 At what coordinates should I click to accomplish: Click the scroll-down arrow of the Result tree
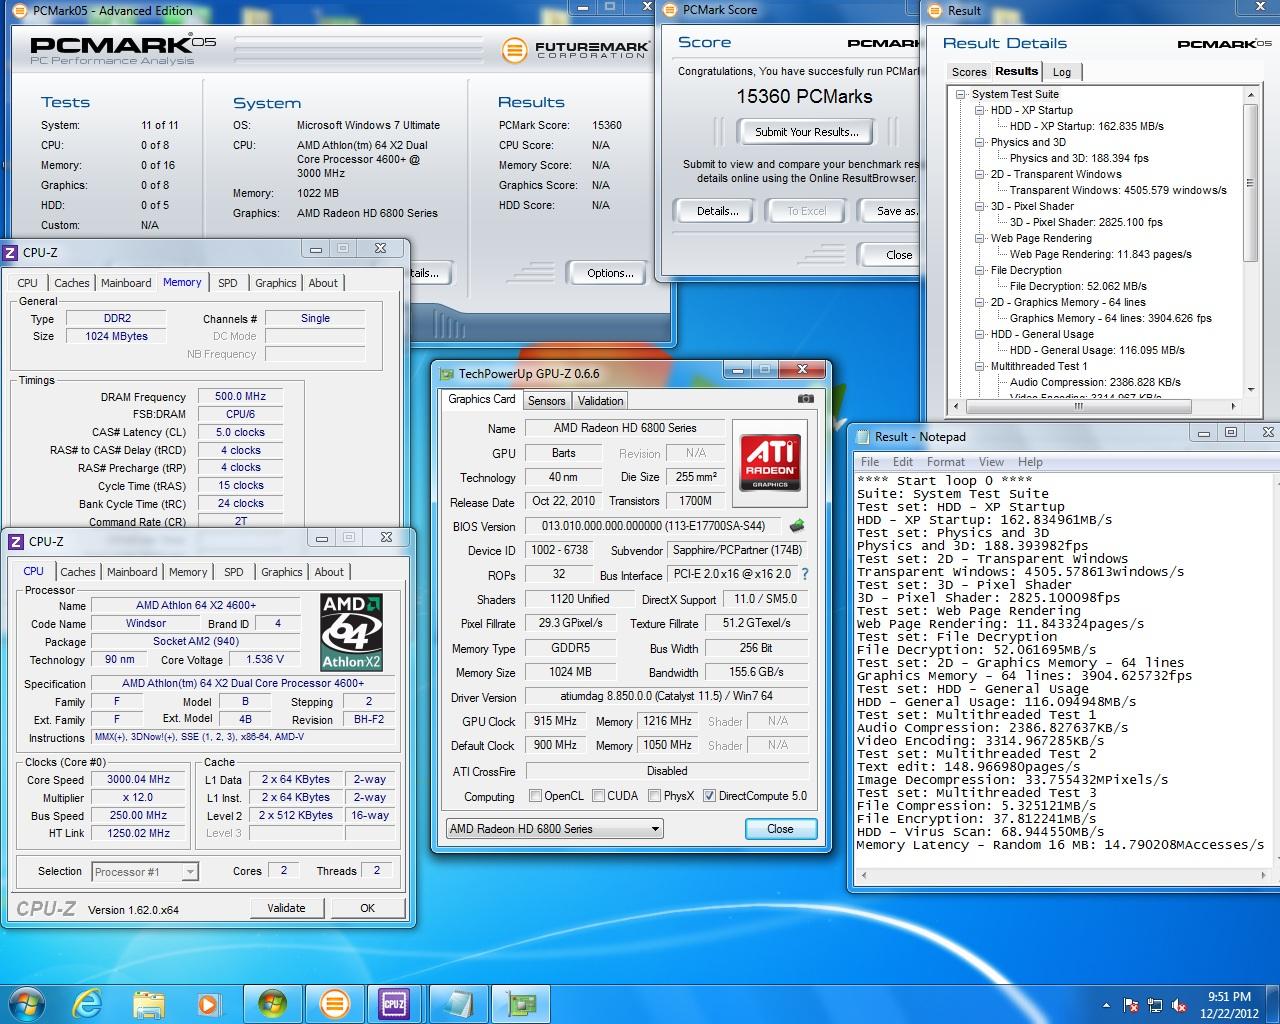(x=1250, y=390)
